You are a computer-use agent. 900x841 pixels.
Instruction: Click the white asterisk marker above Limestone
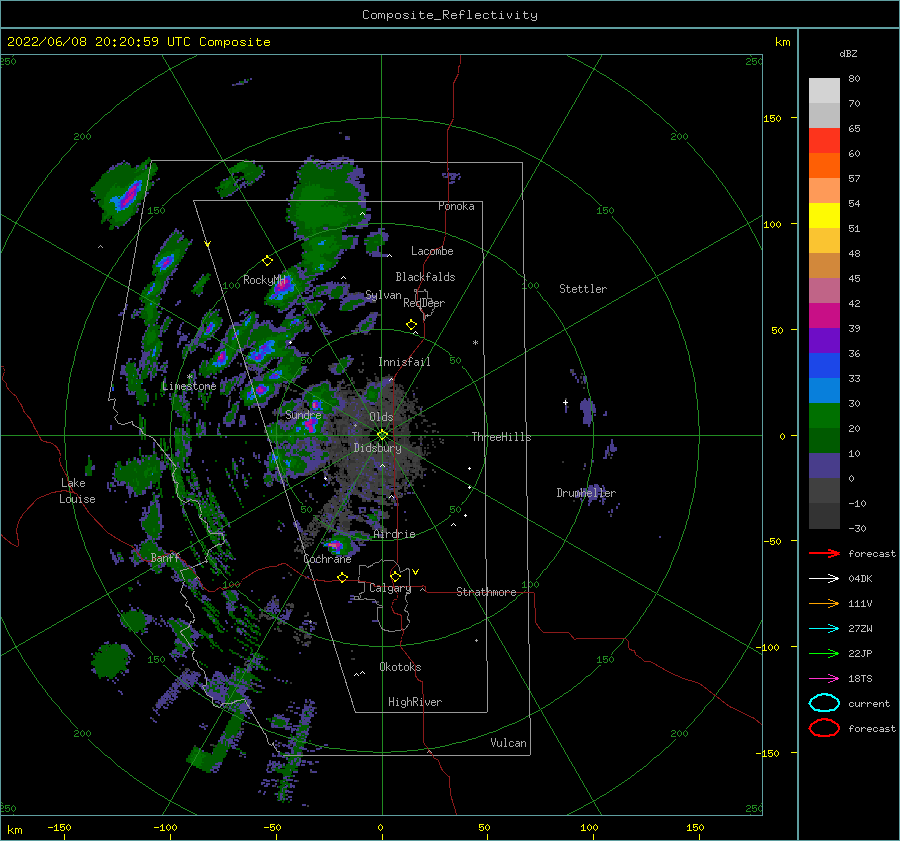pos(190,377)
